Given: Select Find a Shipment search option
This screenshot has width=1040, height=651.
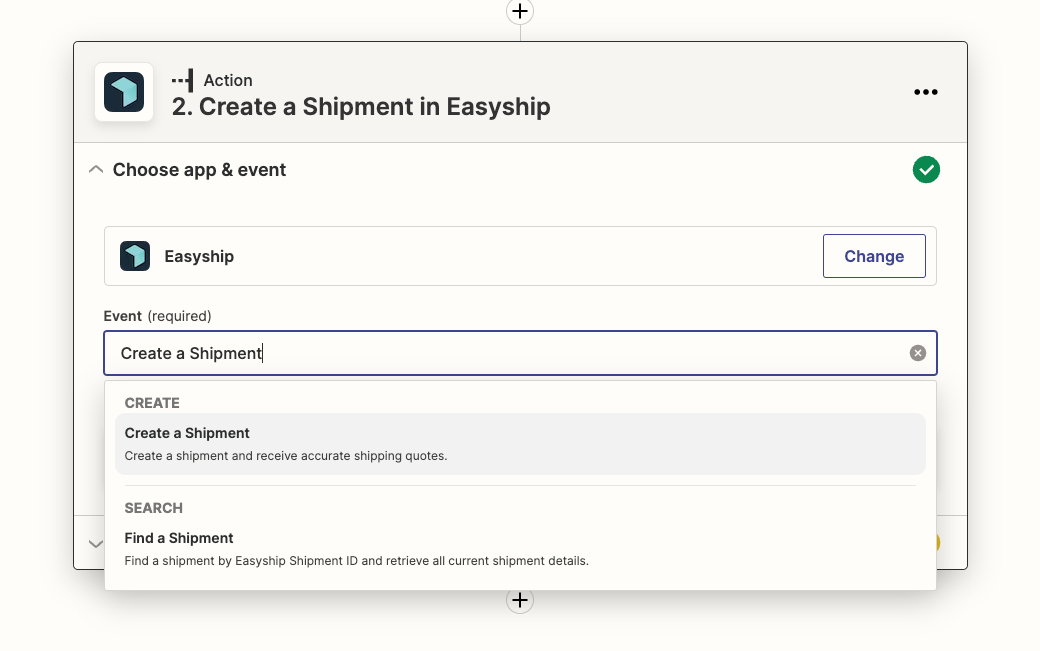Looking at the screenshot, I should coord(520,549).
